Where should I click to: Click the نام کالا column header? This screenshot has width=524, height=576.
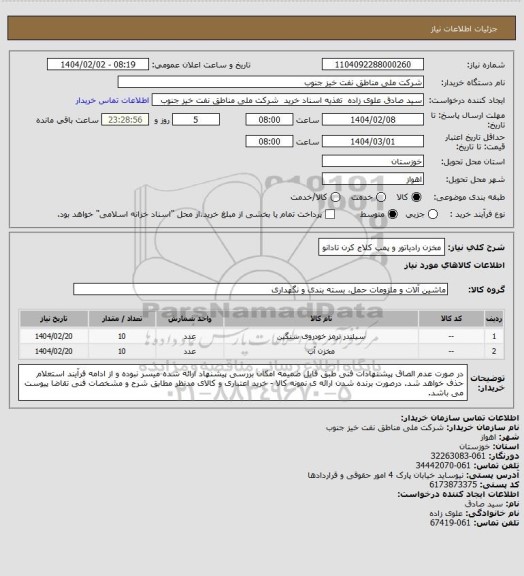(321, 318)
